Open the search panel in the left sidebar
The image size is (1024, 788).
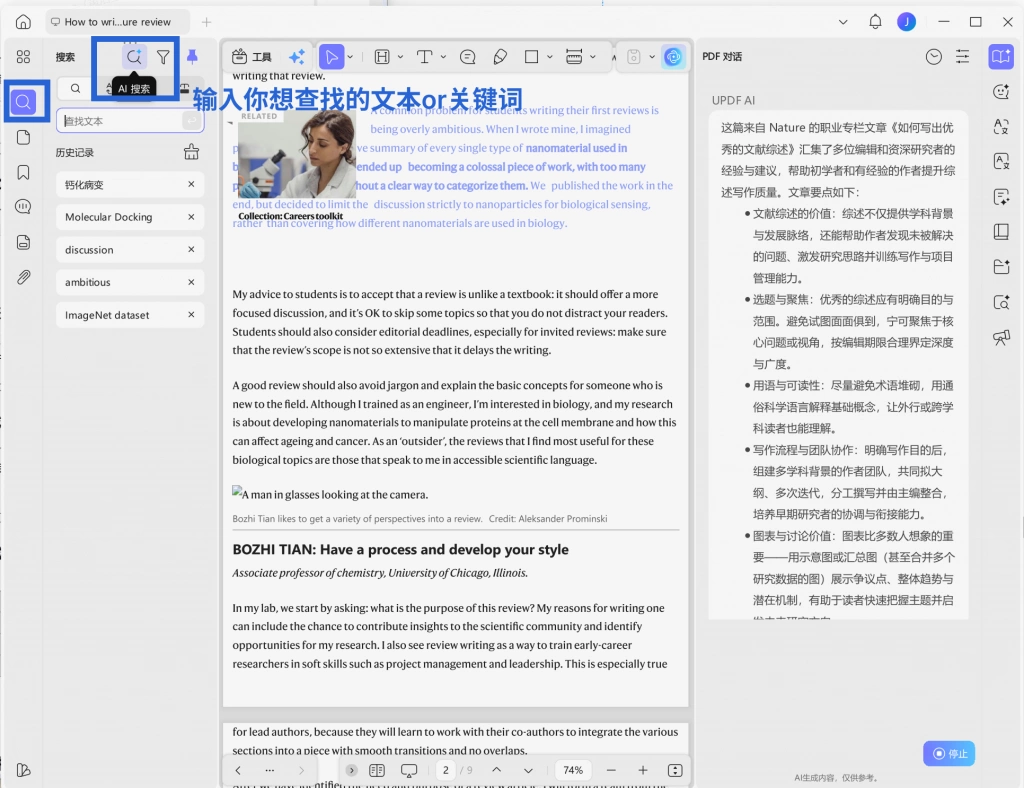click(x=24, y=102)
